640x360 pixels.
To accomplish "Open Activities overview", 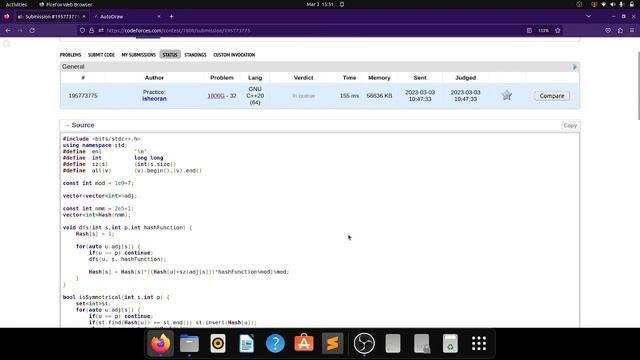I will pos(16,4).
